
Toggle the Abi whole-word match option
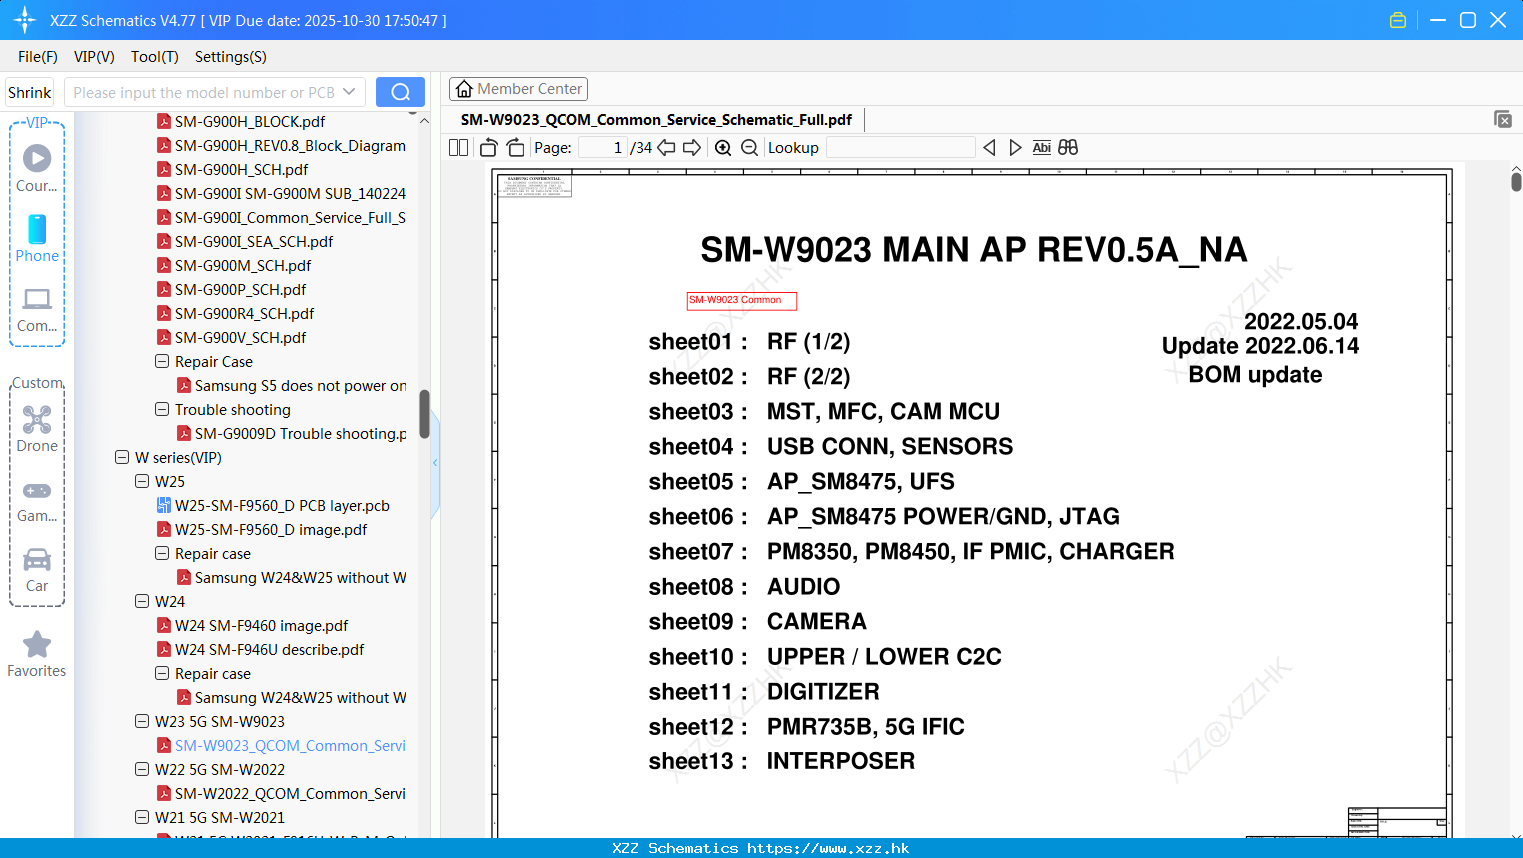(x=1041, y=148)
